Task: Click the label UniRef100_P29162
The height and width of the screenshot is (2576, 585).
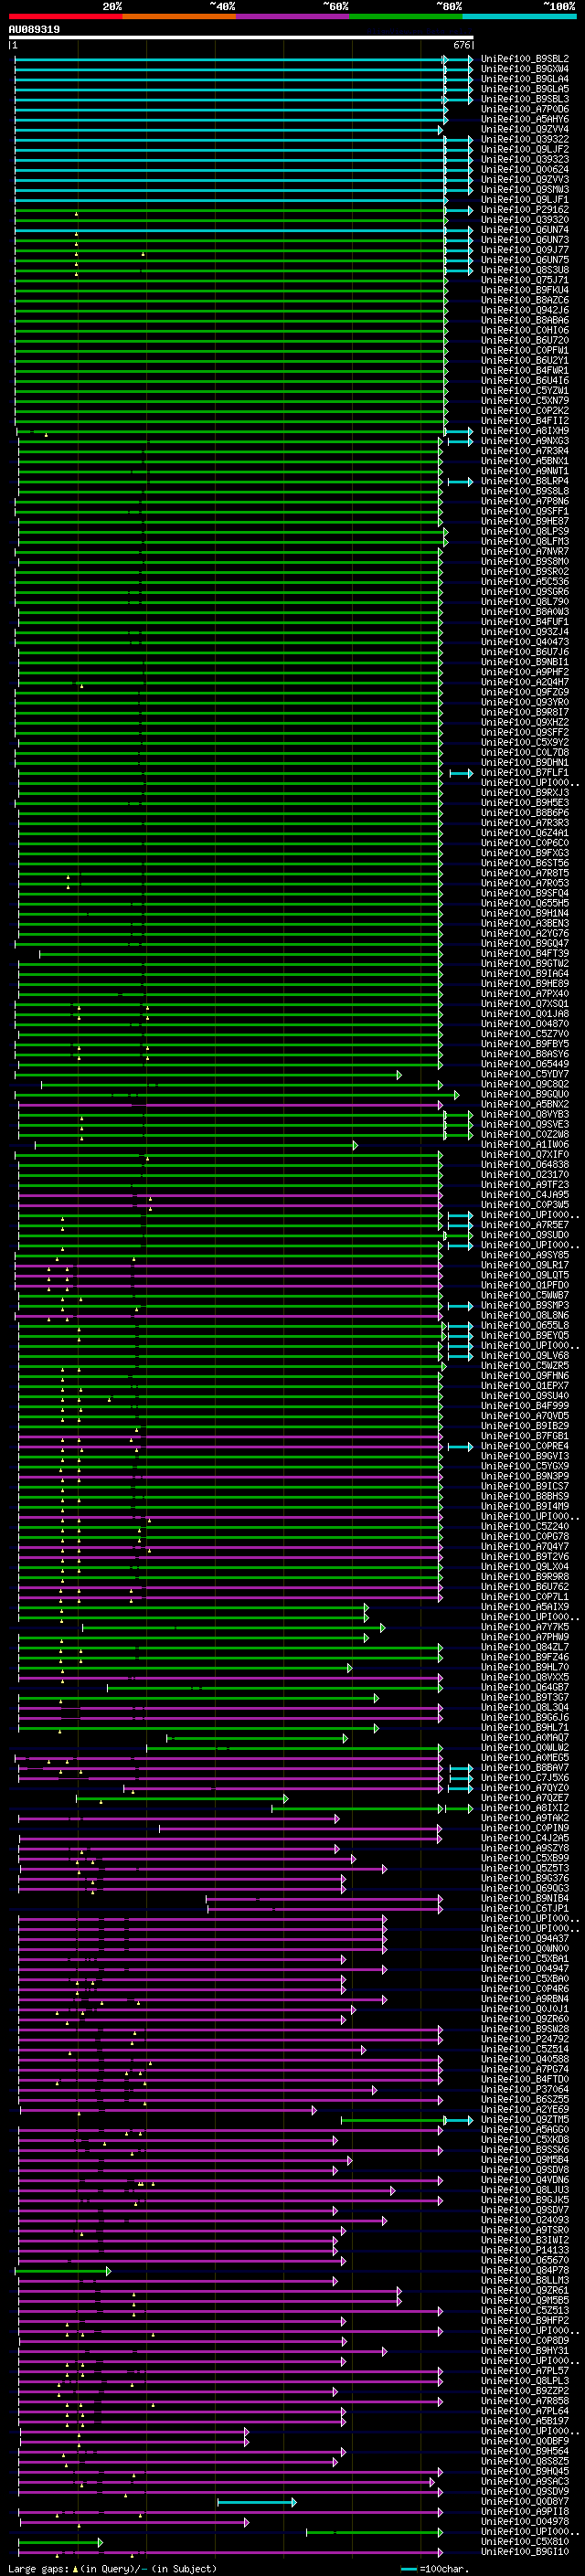Action: pyautogui.click(x=525, y=210)
